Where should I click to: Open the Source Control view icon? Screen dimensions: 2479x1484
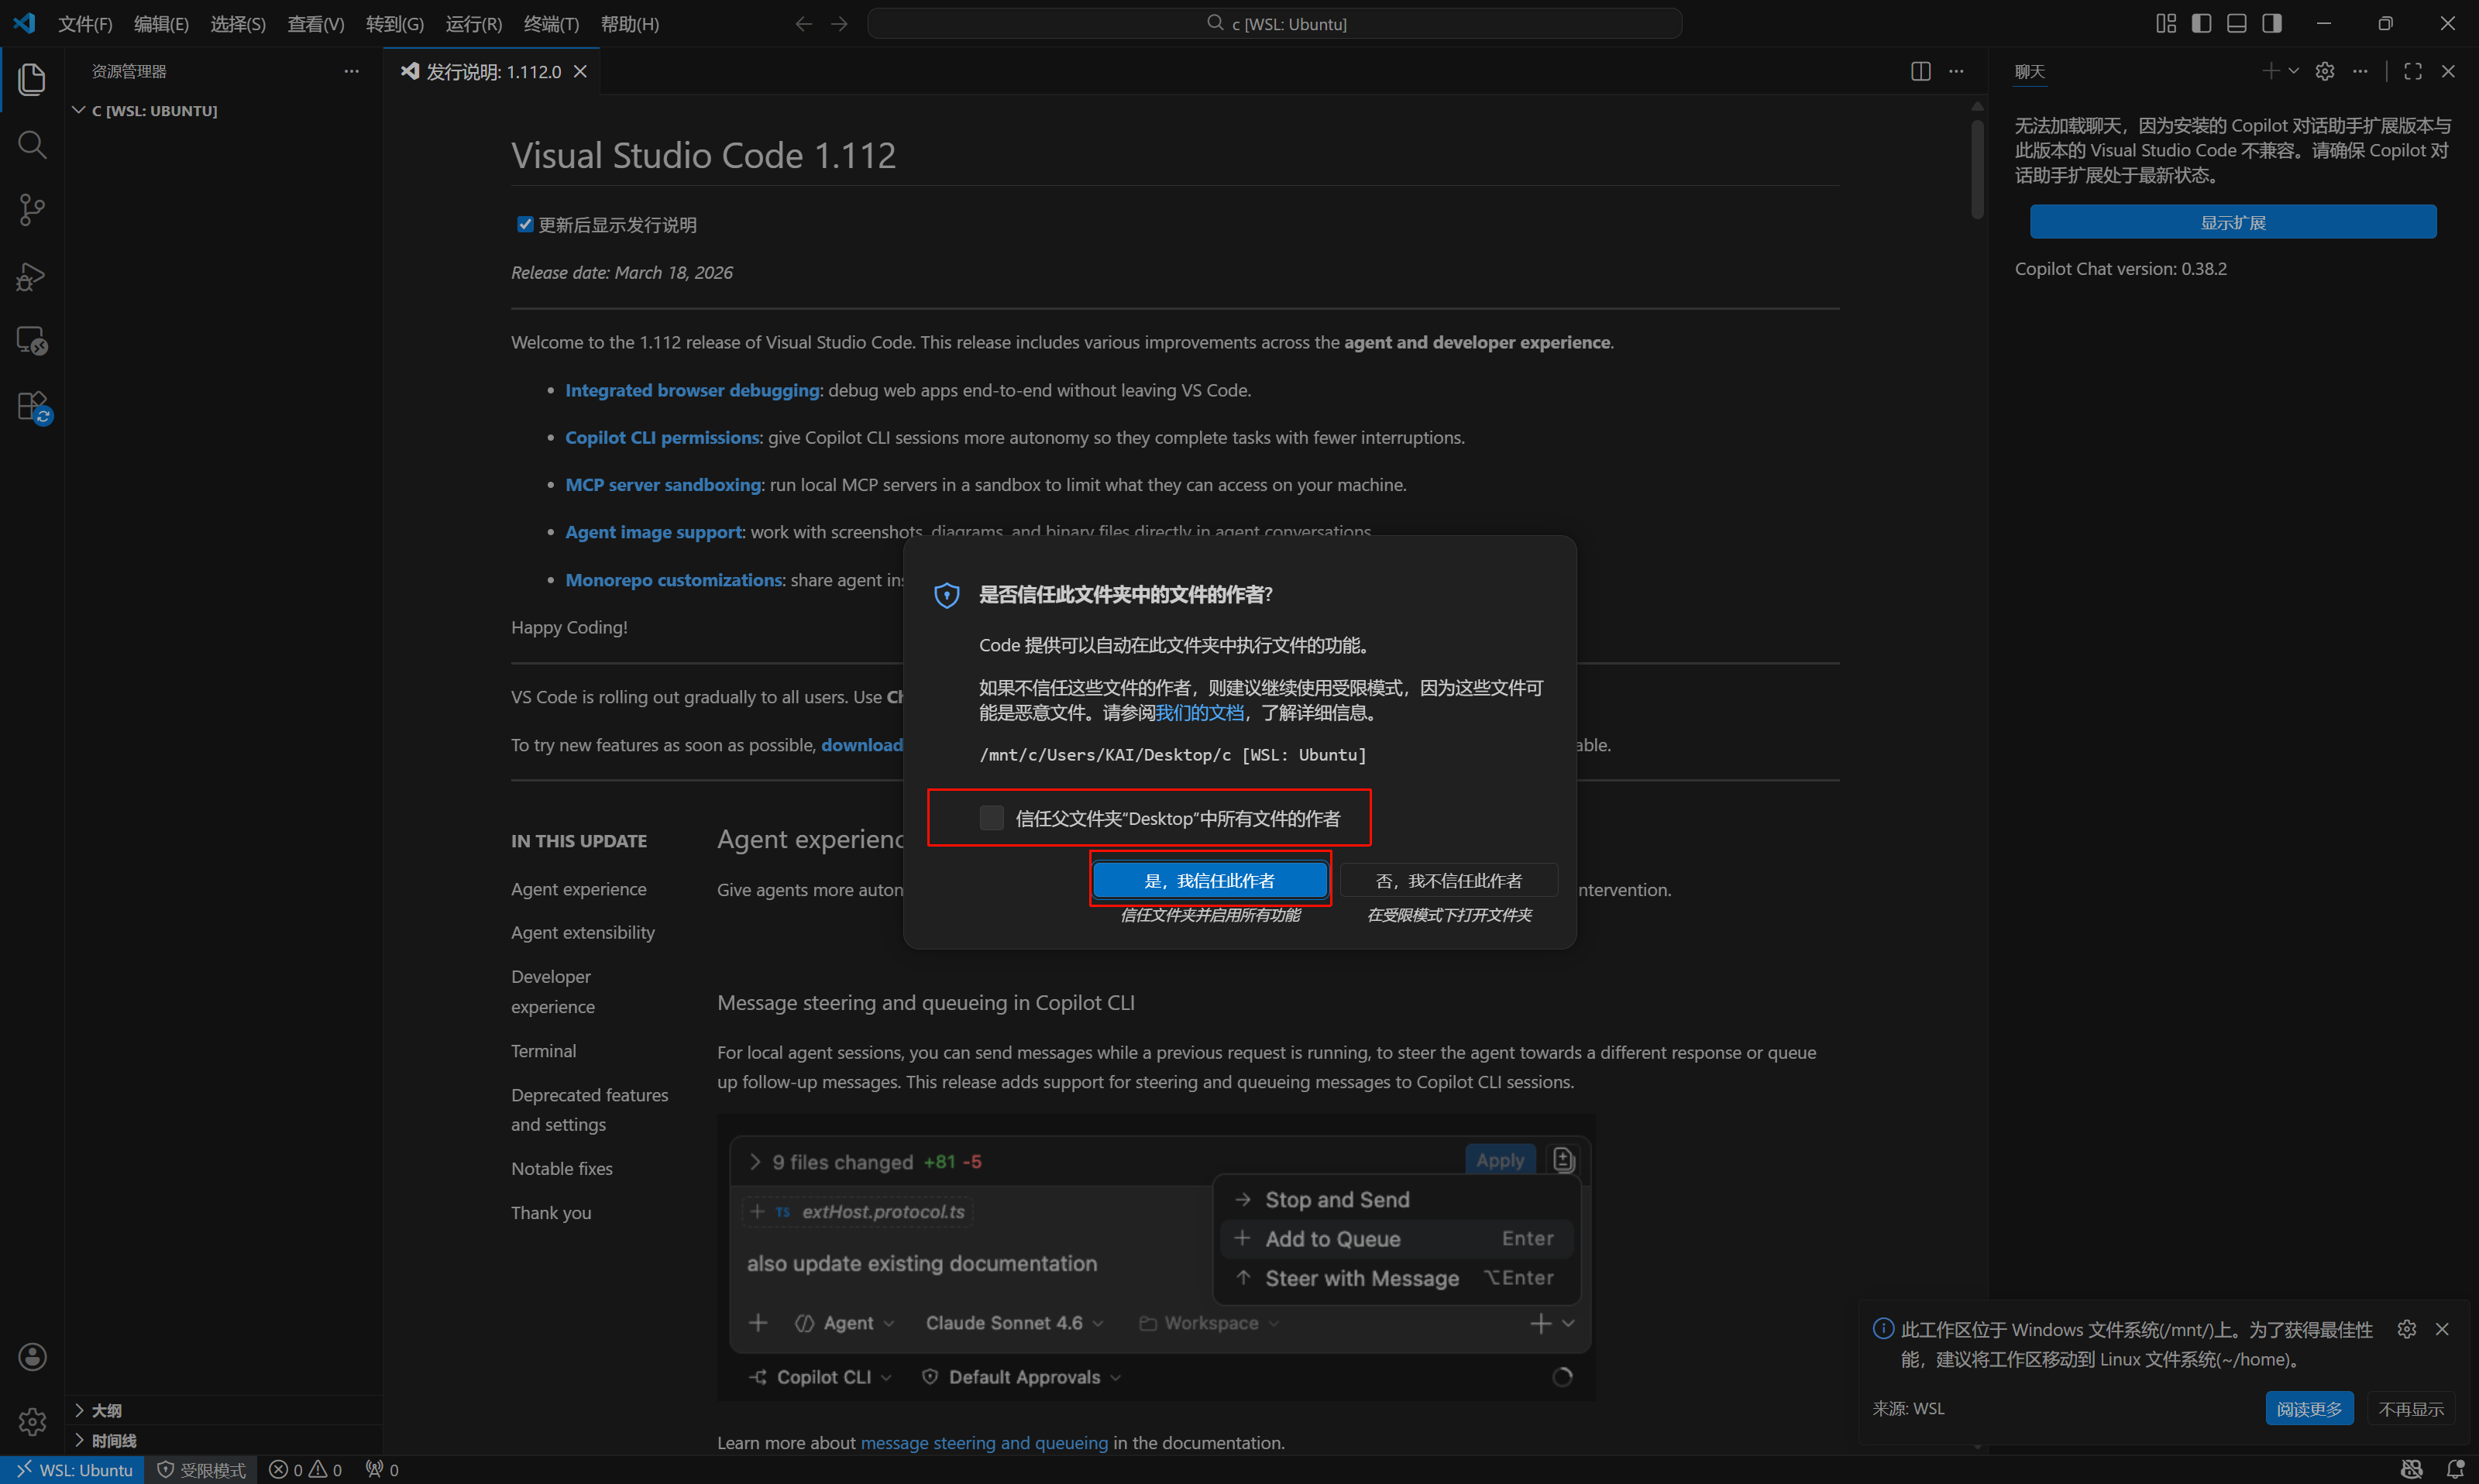(x=32, y=210)
